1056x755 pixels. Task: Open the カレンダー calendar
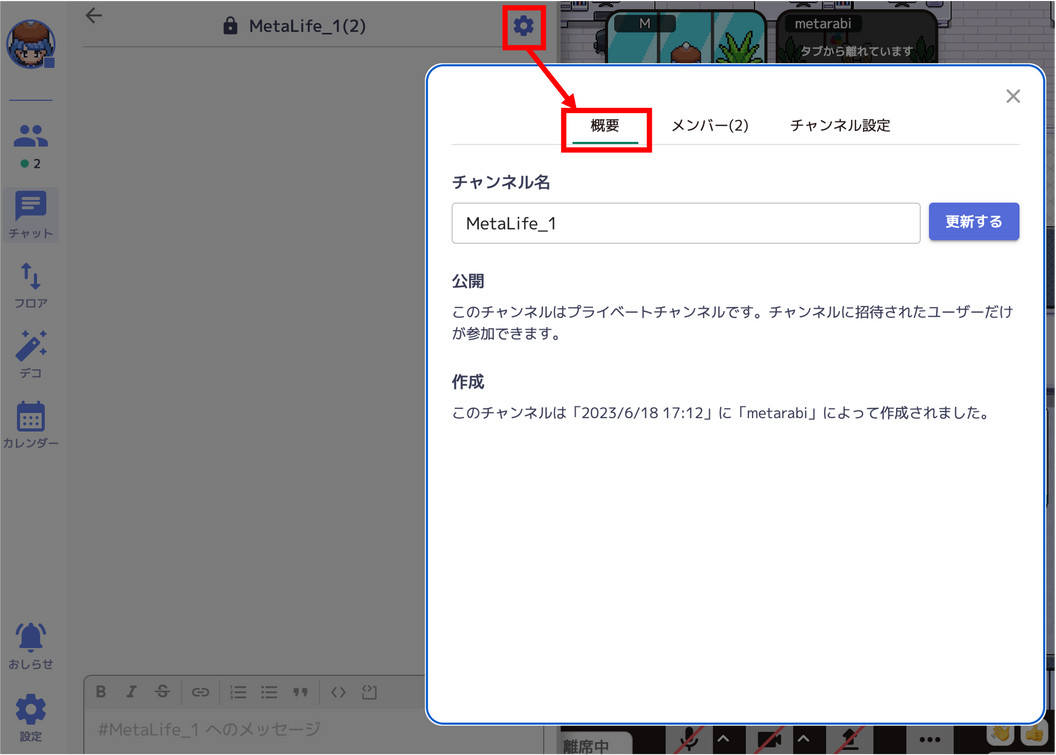tap(30, 425)
